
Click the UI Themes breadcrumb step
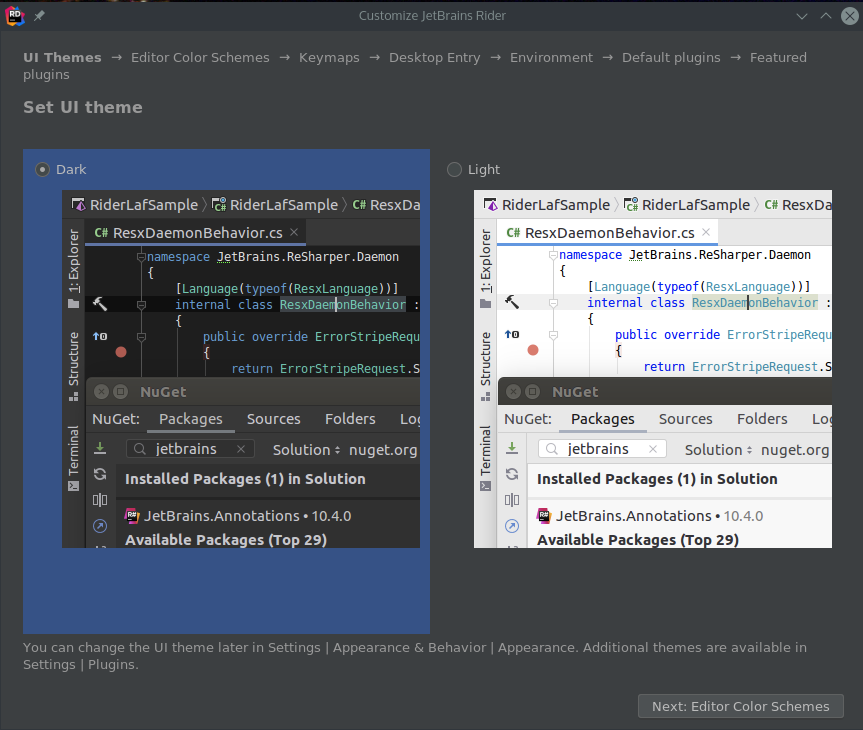pos(62,57)
